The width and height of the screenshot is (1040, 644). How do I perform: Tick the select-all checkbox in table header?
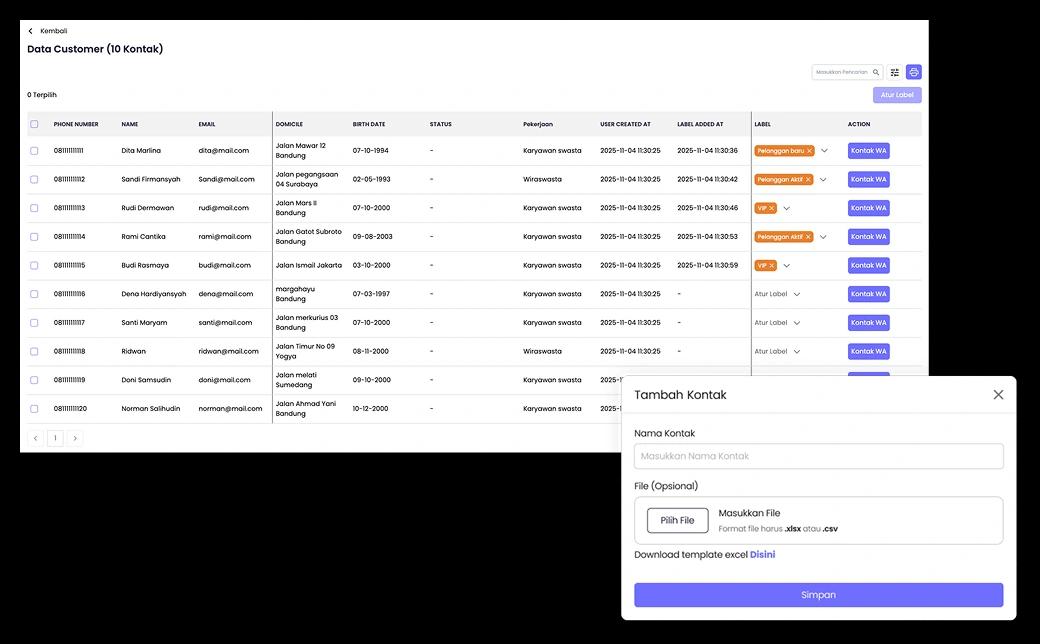pos(34,125)
